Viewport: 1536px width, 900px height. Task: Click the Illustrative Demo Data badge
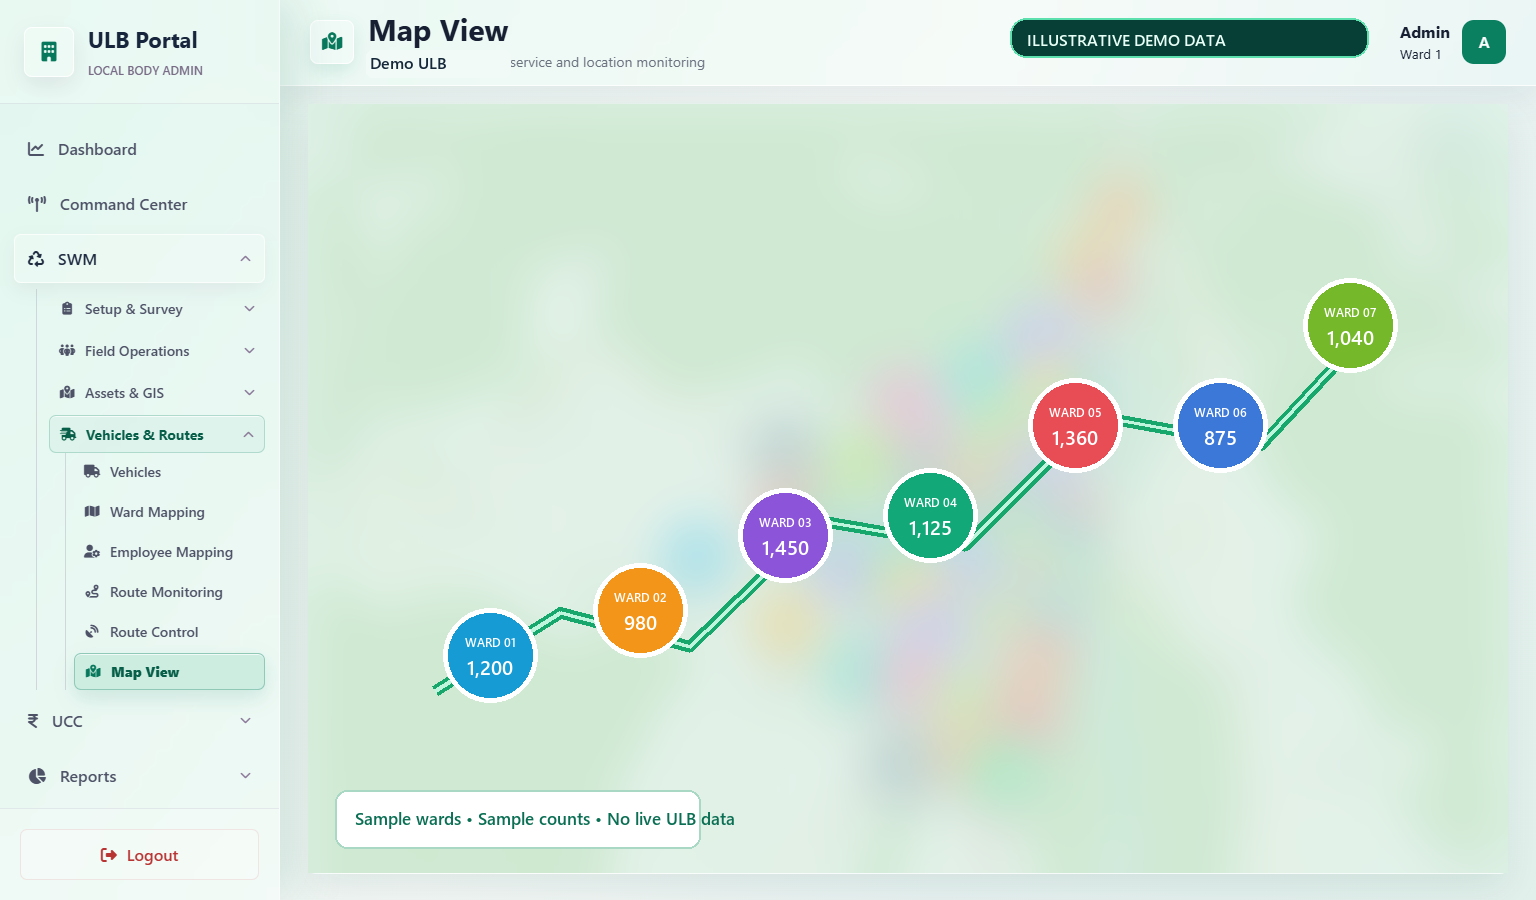1189,39
